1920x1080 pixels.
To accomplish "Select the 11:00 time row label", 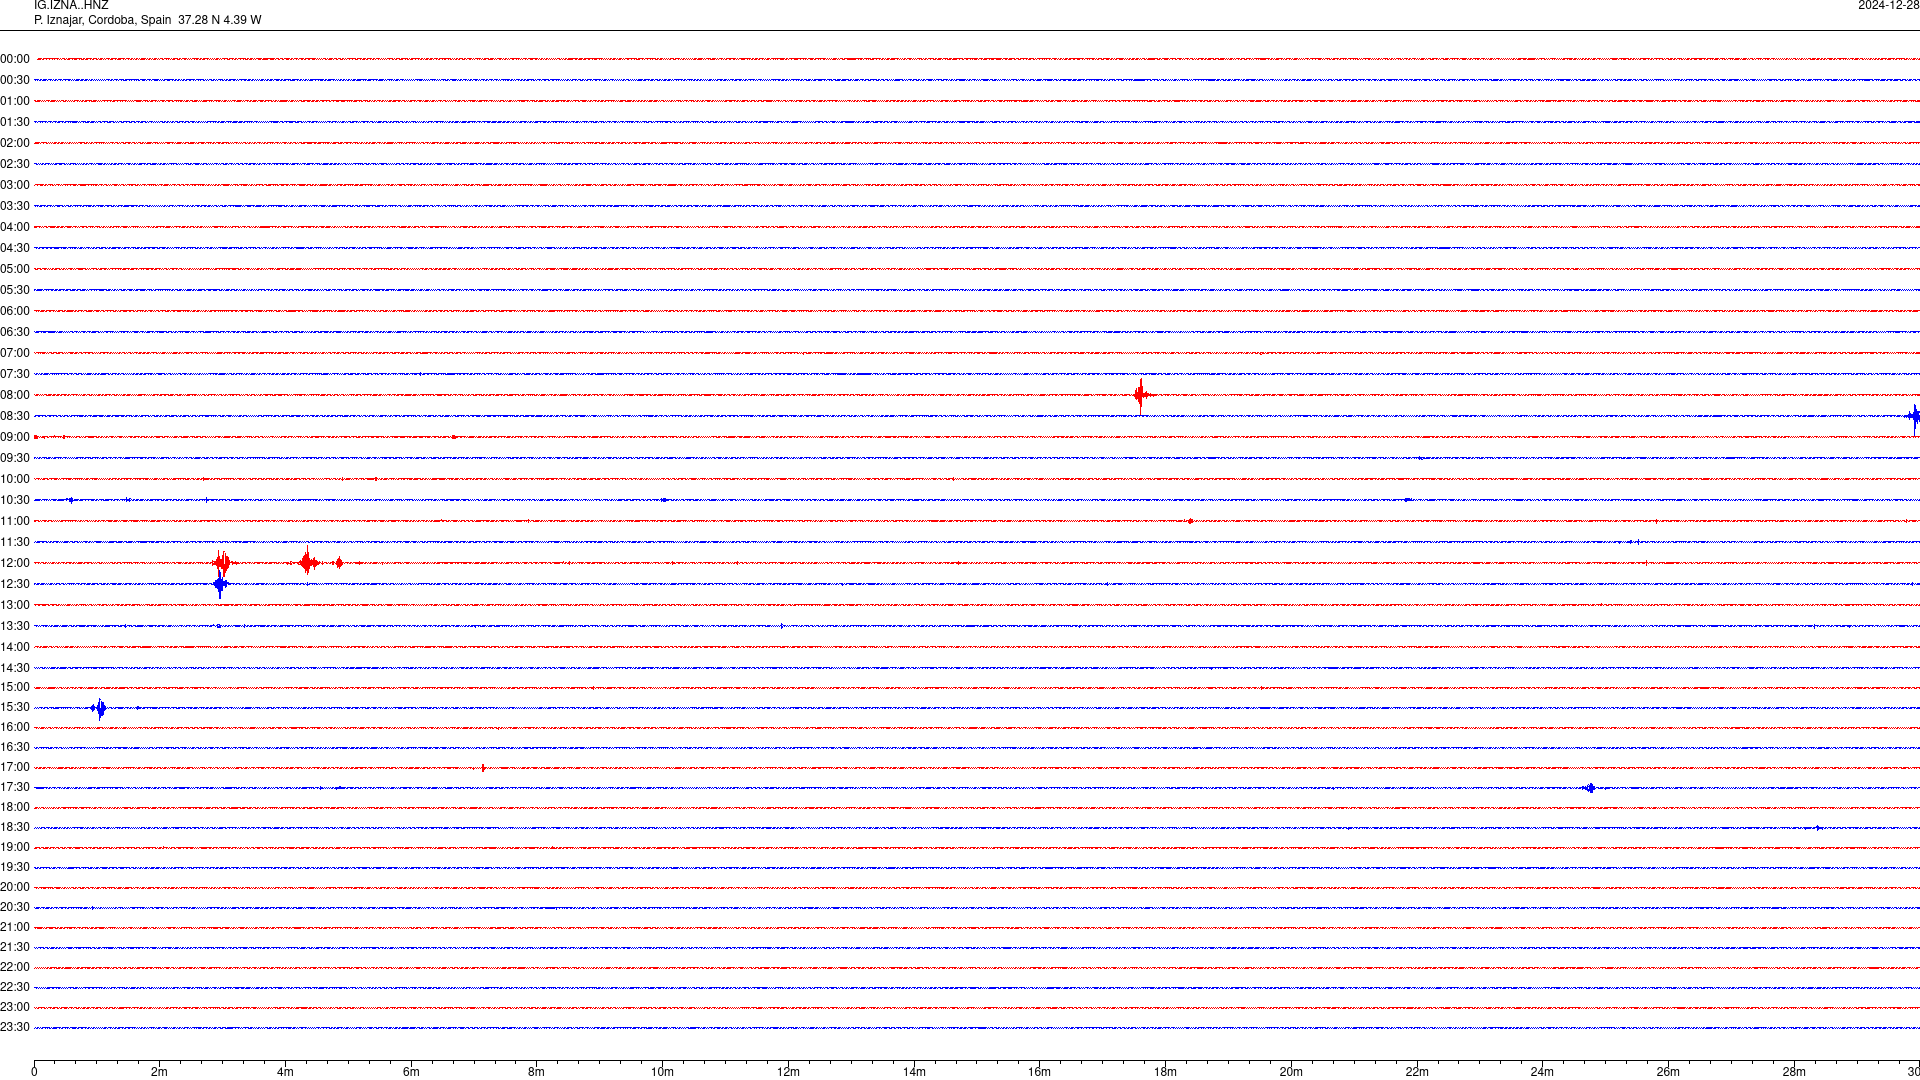I will coord(15,521).
